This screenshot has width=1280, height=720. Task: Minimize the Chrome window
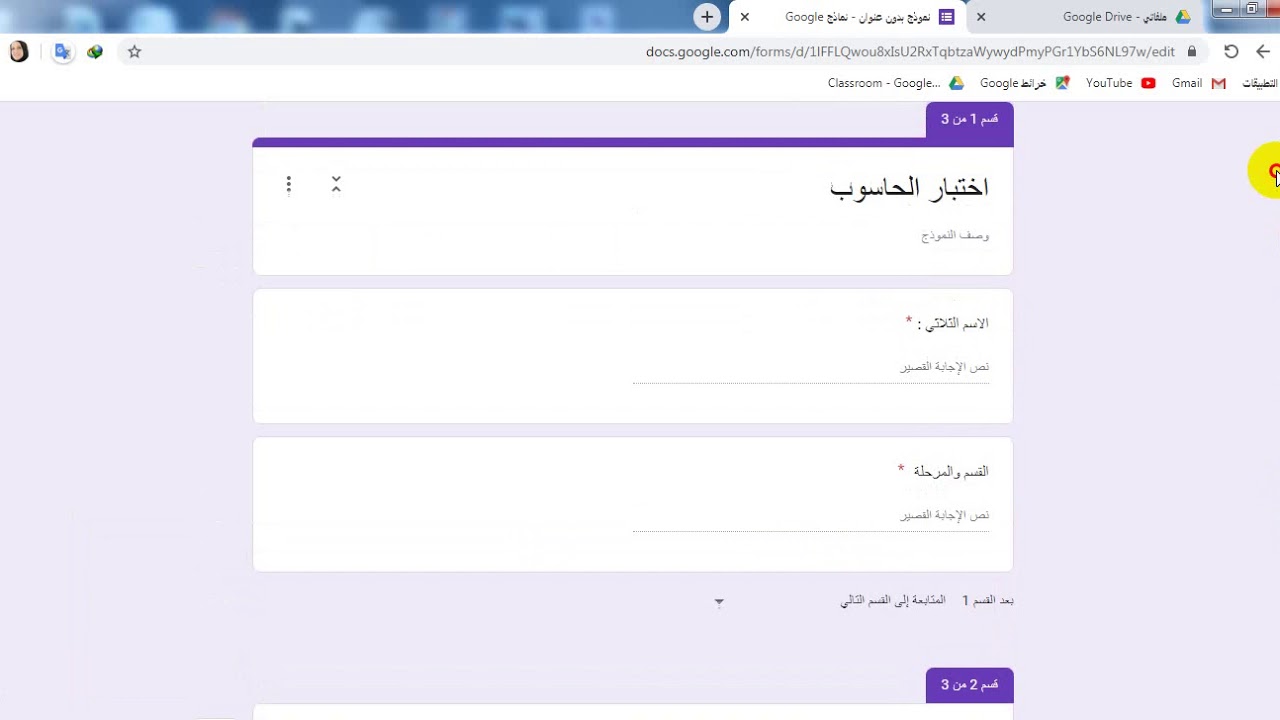click(1227, 9)
